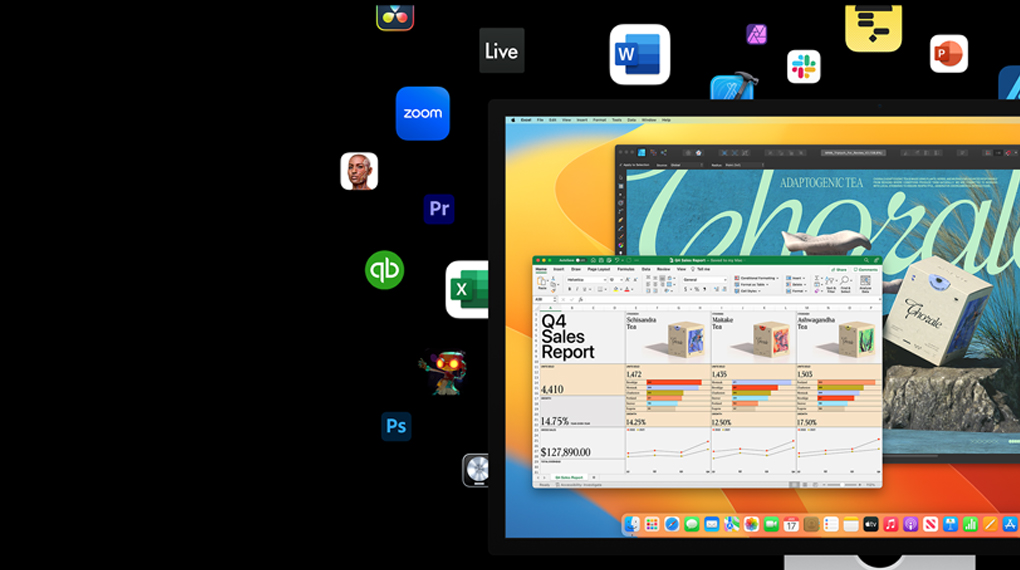Open the General number format dropdown
The width and height of the screenshot is (1020, 570).
705,280
